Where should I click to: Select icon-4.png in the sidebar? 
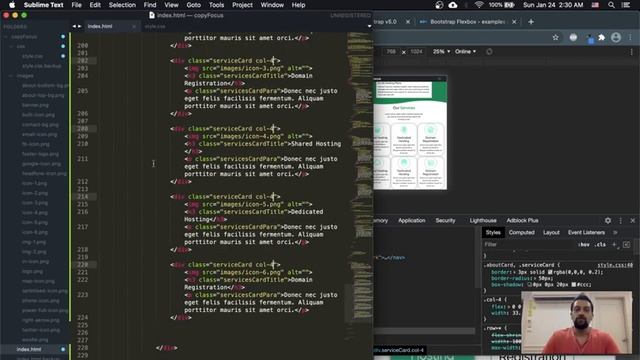pos(35,213)
